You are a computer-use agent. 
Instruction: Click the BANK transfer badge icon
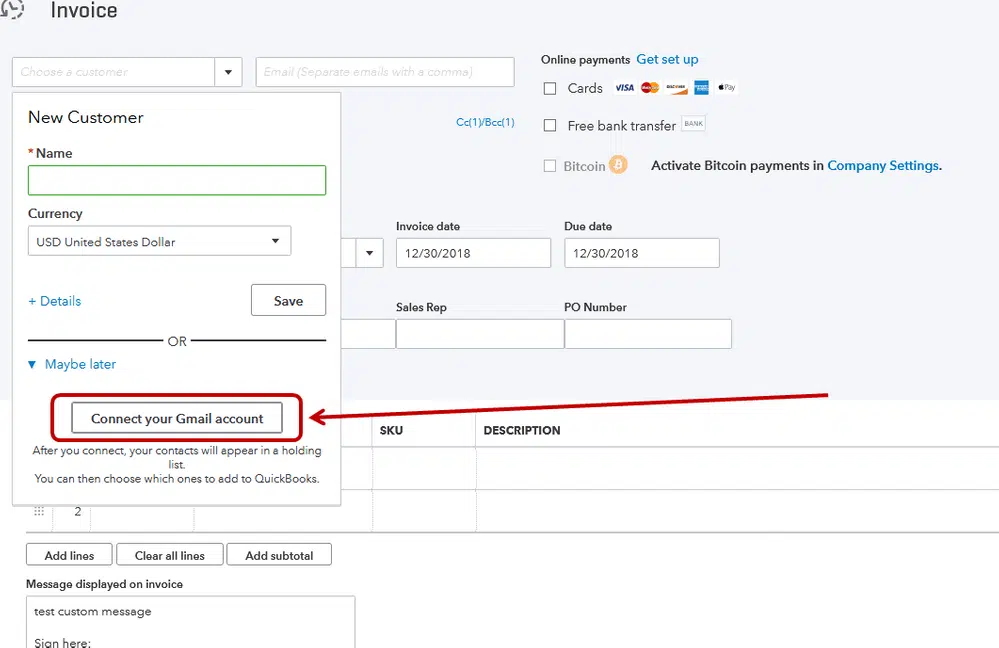[x=693, y=124]
